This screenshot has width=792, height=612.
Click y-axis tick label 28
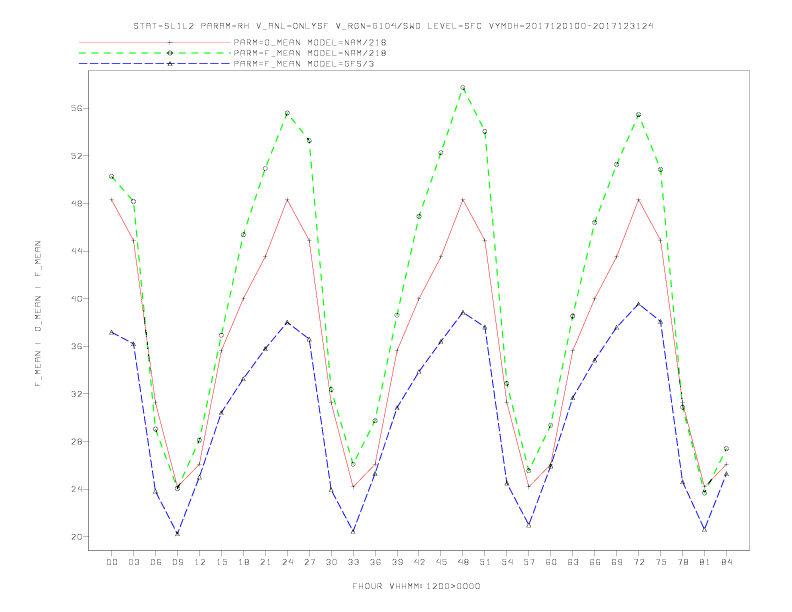[76, 442]
